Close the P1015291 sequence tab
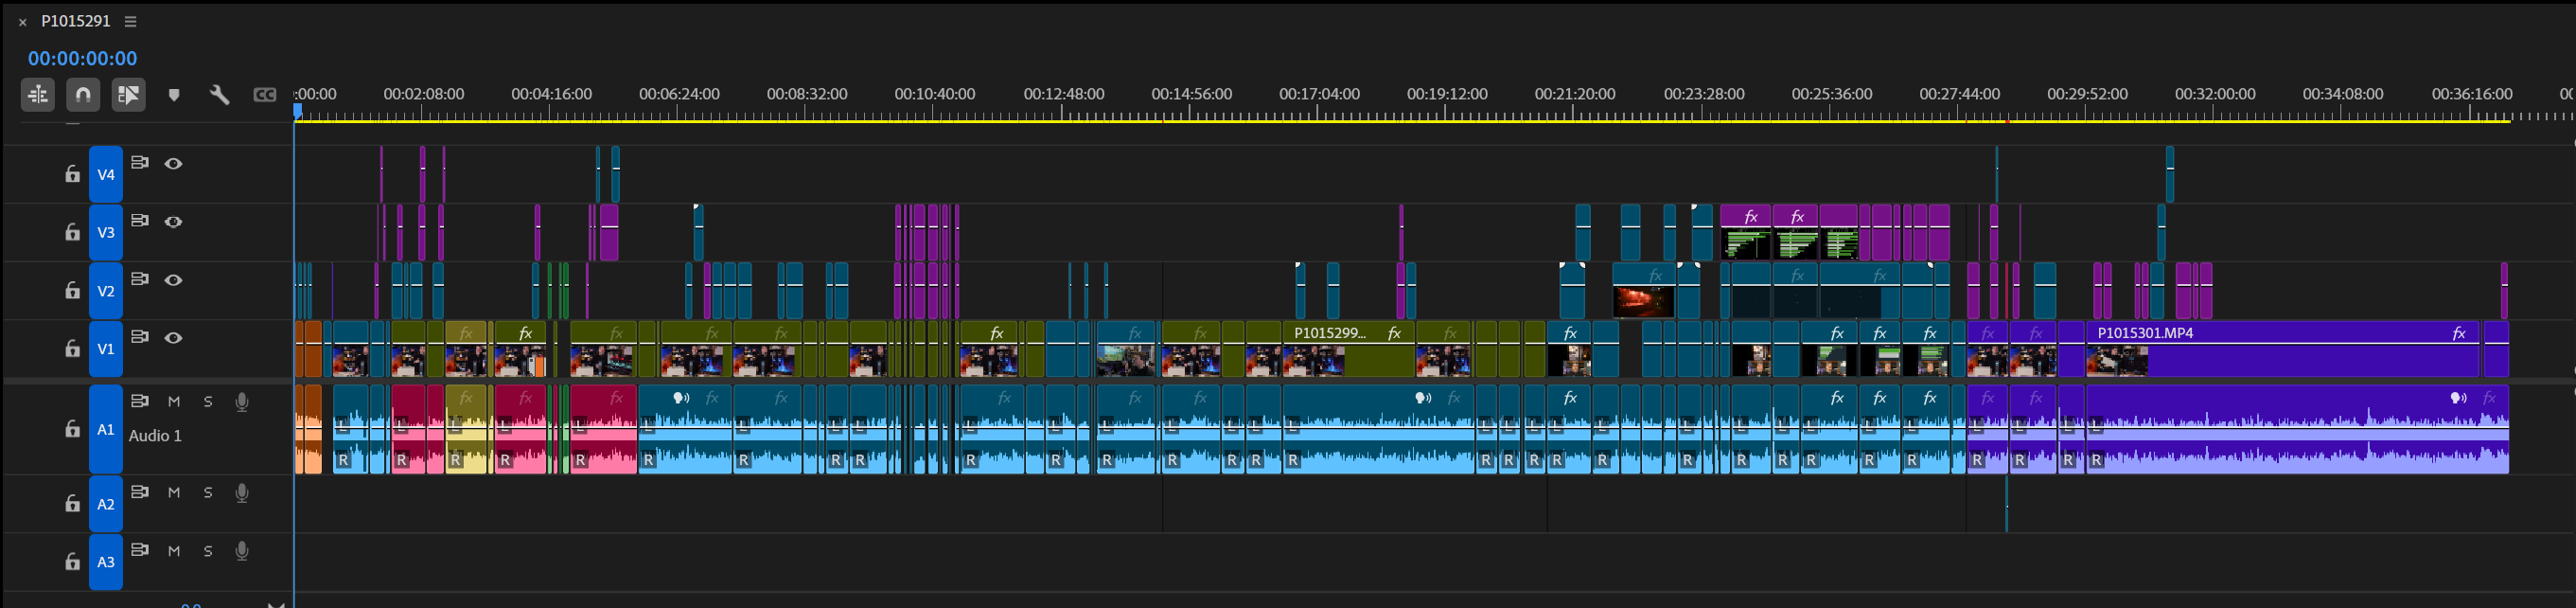This screenshot has height=608, width=2576. 23,22
